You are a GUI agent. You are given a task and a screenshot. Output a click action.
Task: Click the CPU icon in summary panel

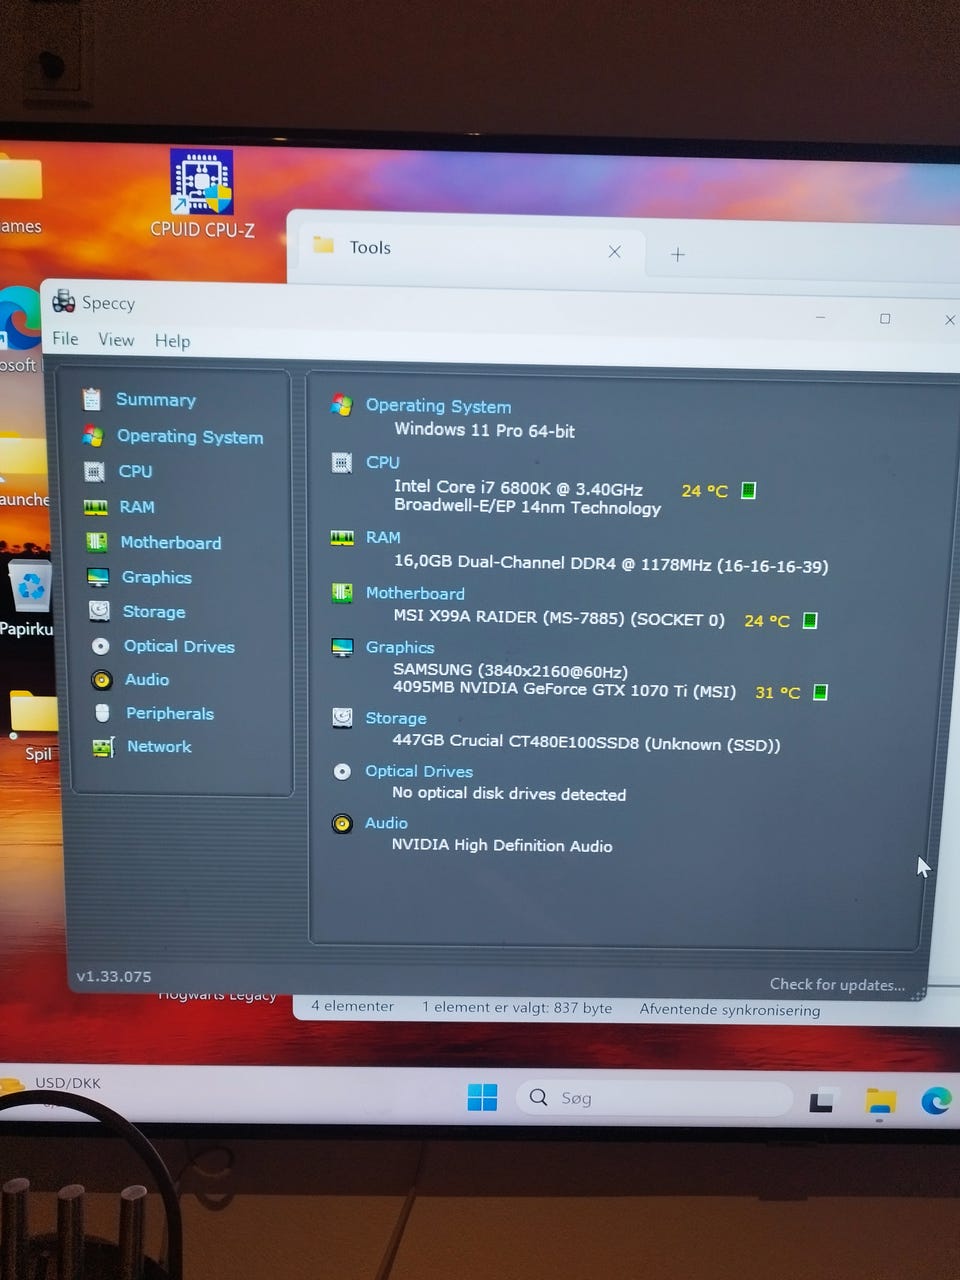tap(342, 462)
